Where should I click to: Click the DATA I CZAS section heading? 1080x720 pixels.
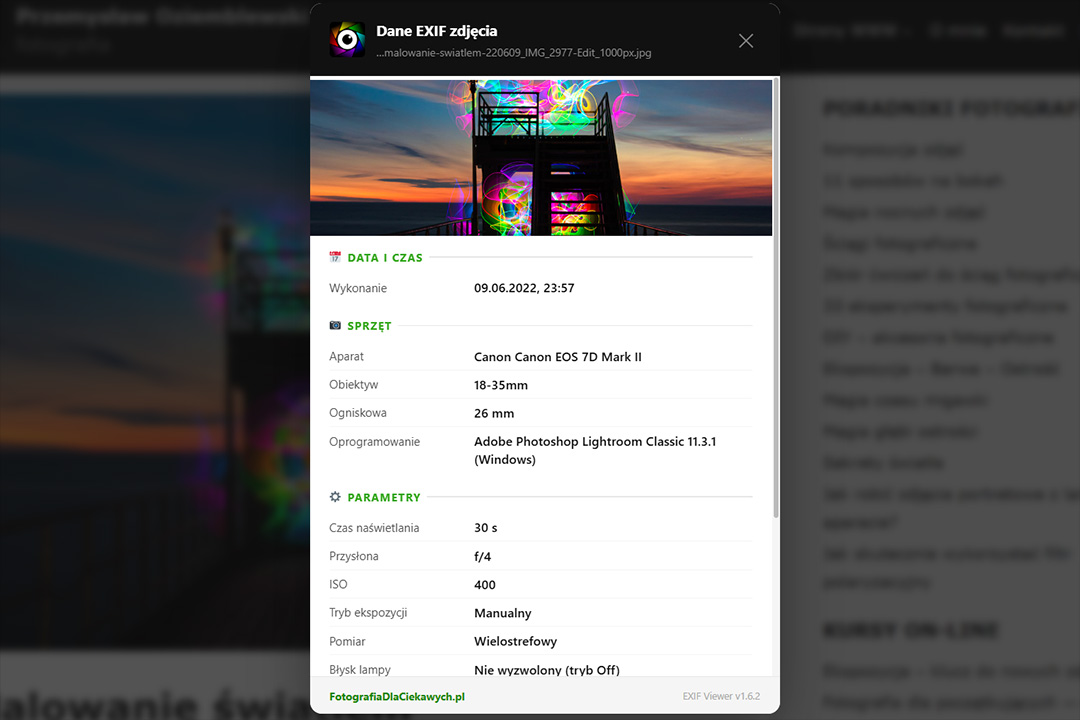(x=385, y=258)
